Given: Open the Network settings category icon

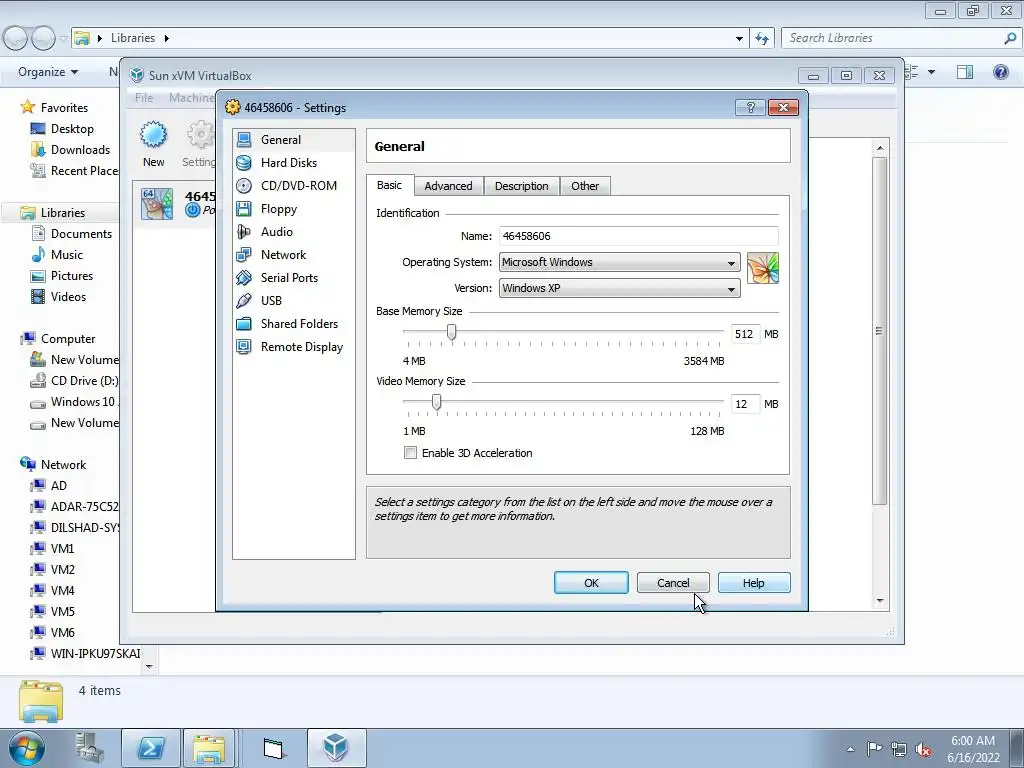Looking at the screenshot, I should pyautogui.click(x=244, y=255).
